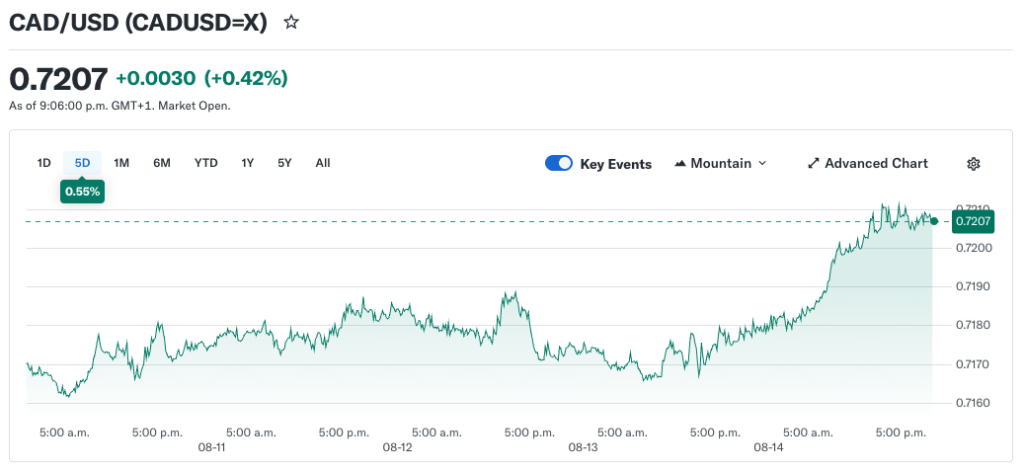
Task: Click the 08-11 date axis label
Action: tap(211, 448)
